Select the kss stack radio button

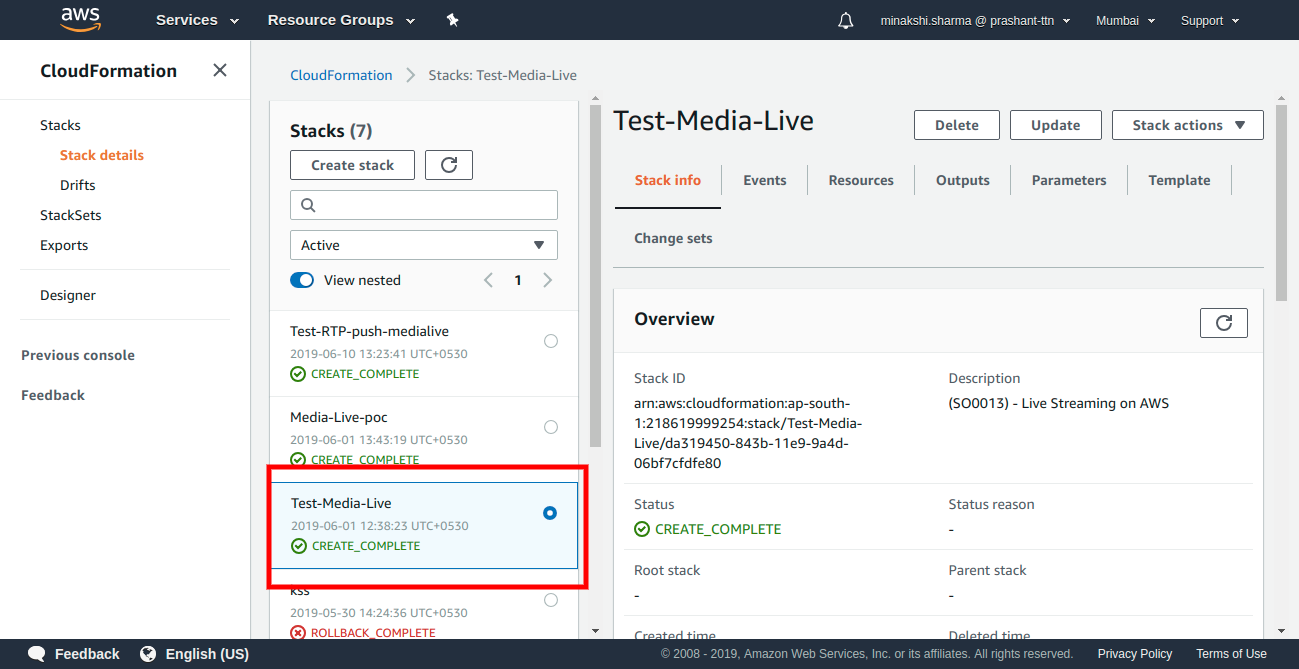pos(551,600)
